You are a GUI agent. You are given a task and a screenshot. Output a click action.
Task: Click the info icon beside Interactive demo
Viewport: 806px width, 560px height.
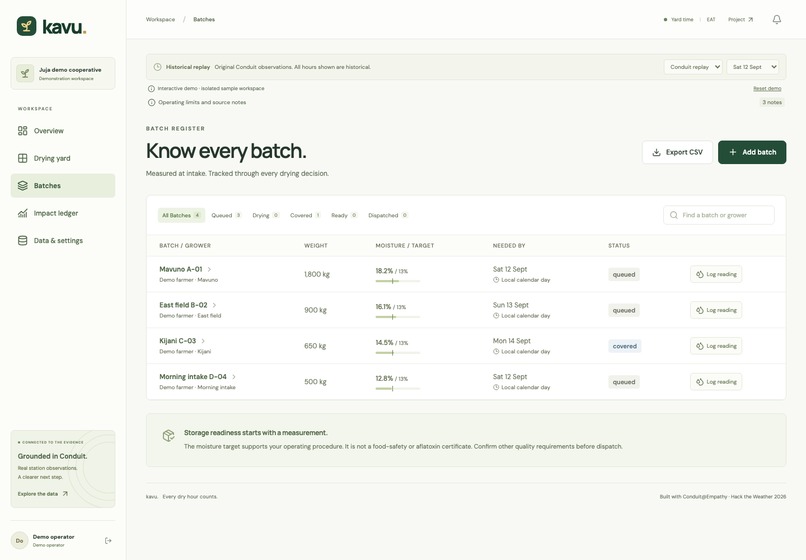click(x=151, y=88)
